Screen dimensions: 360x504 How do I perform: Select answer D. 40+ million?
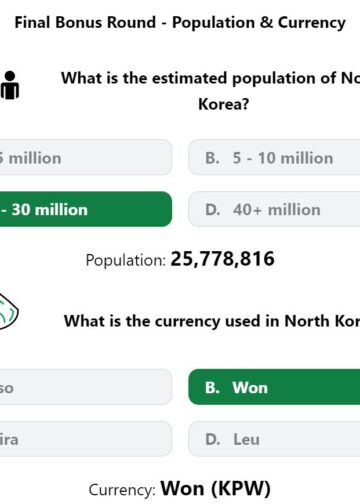pyautogui.click(x=274, y=209)
